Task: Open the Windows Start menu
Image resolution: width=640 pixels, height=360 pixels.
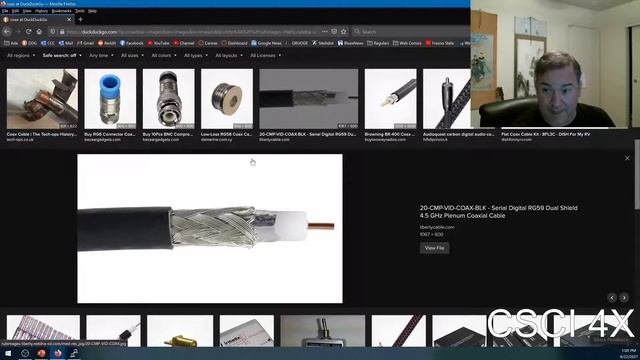Action: 8,353
